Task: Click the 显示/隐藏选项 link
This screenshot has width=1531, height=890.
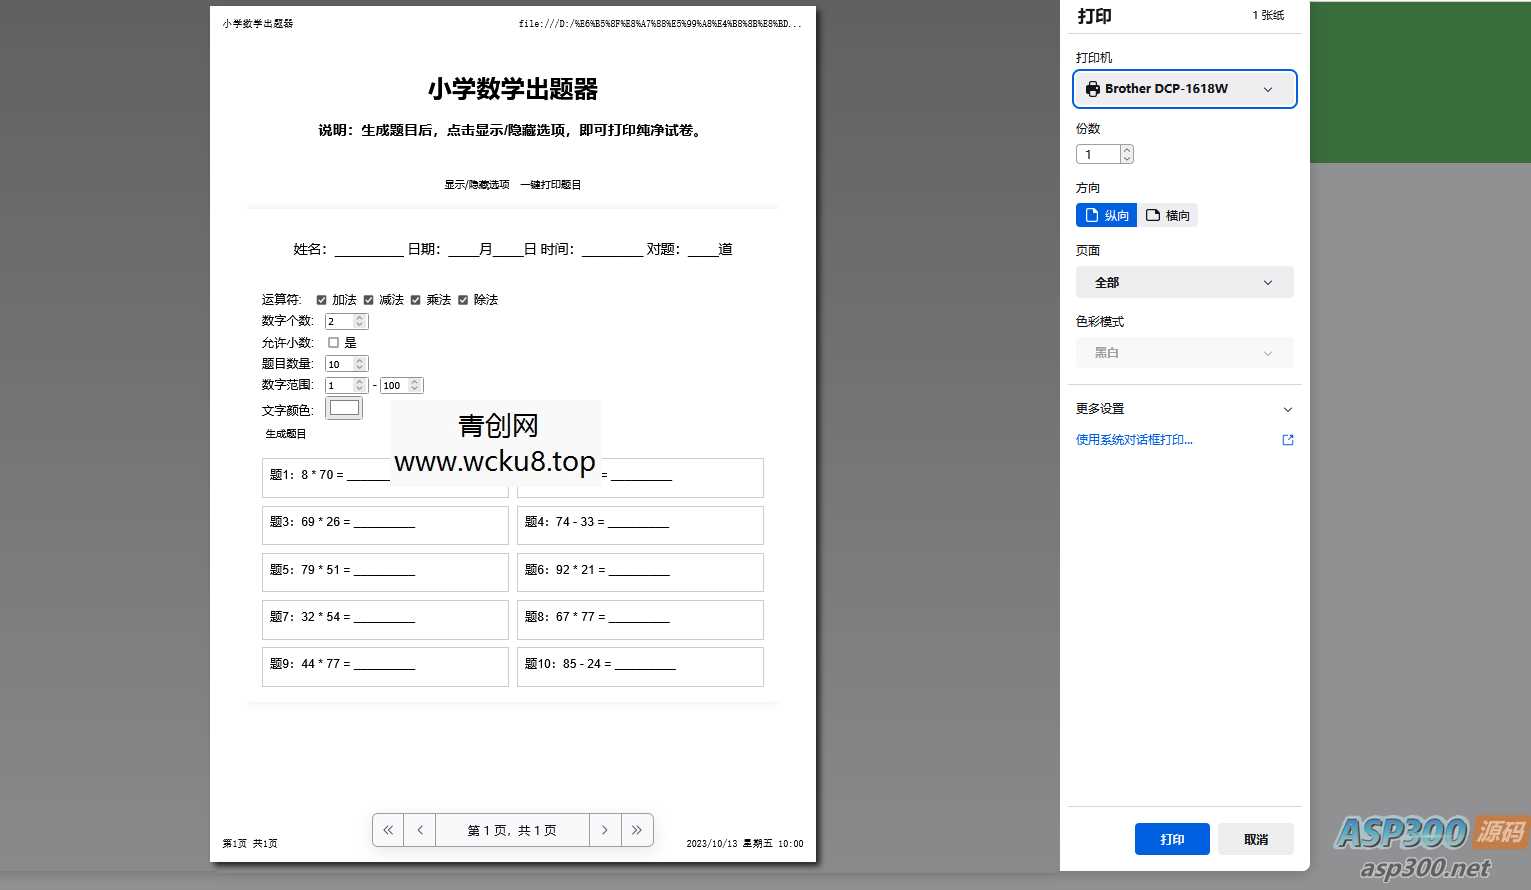Action: click(x=476, y=184)
